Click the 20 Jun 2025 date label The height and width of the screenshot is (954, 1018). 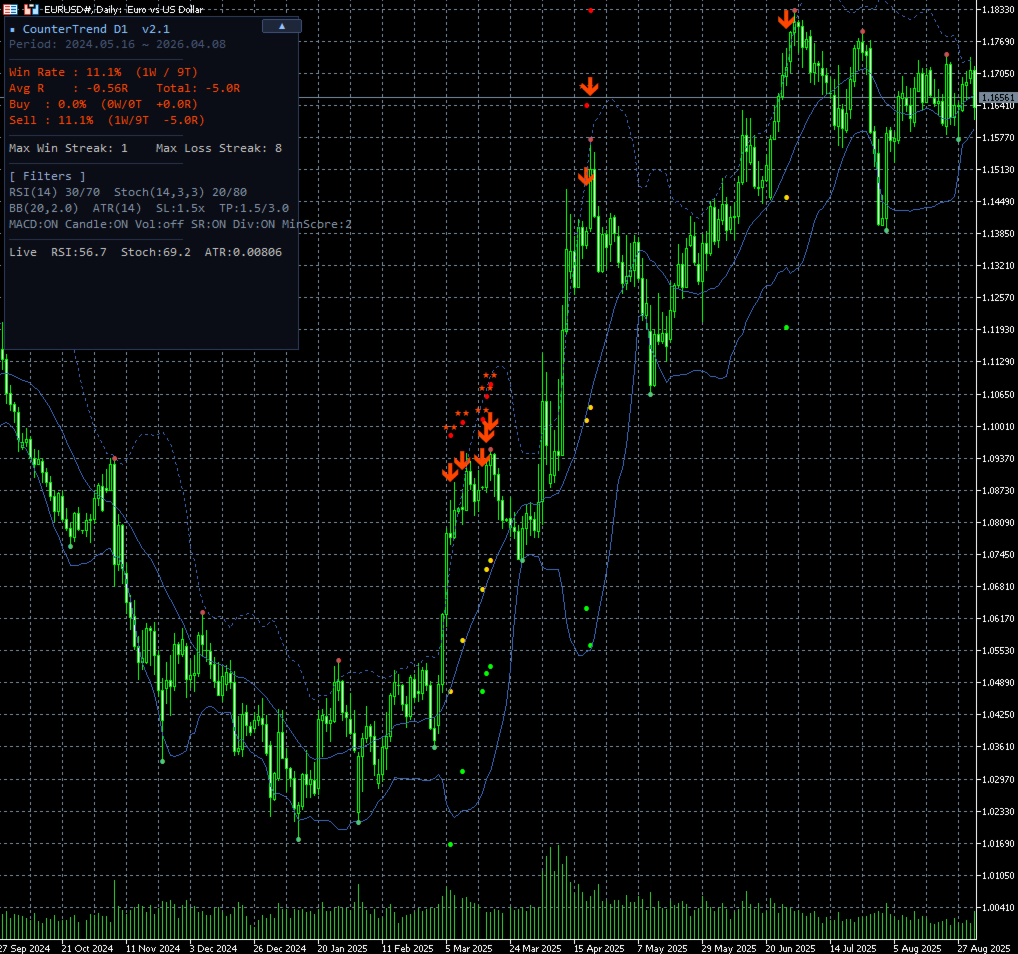(x=790, y=948)
